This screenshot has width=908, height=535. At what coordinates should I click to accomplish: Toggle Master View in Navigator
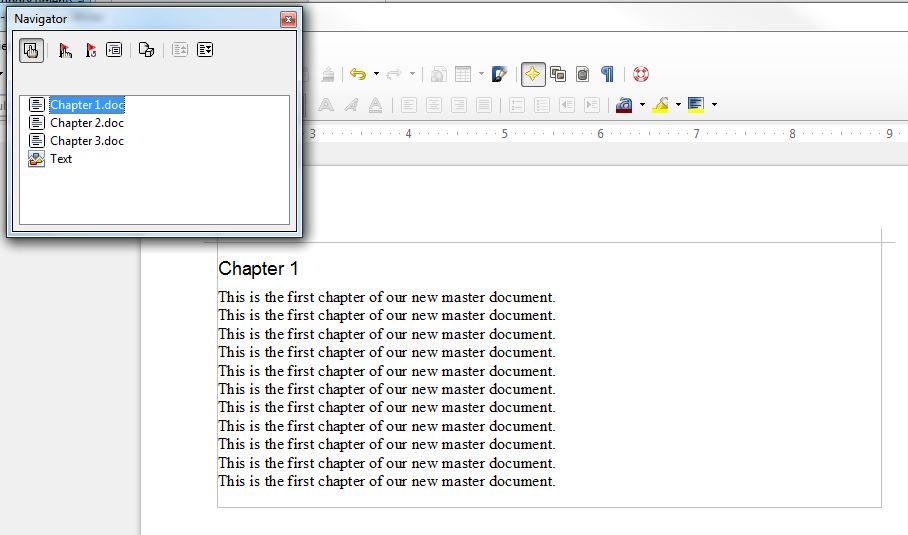31,50
